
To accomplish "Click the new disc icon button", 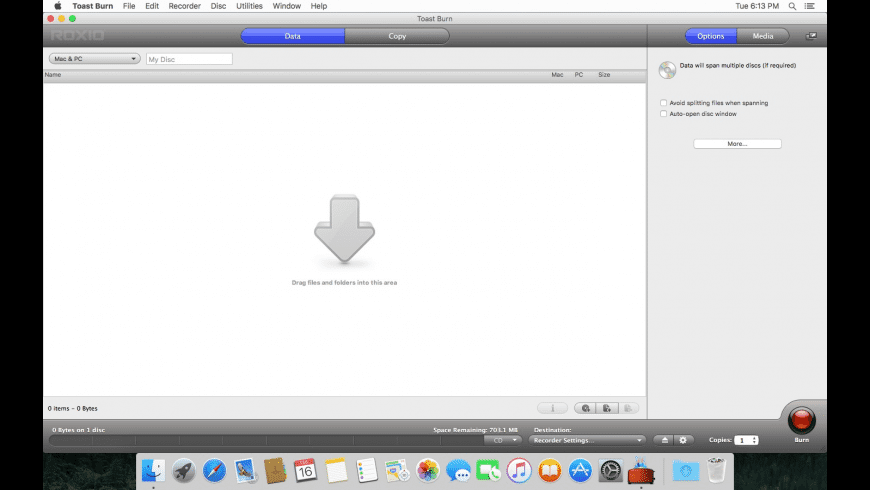I will 585,408.
